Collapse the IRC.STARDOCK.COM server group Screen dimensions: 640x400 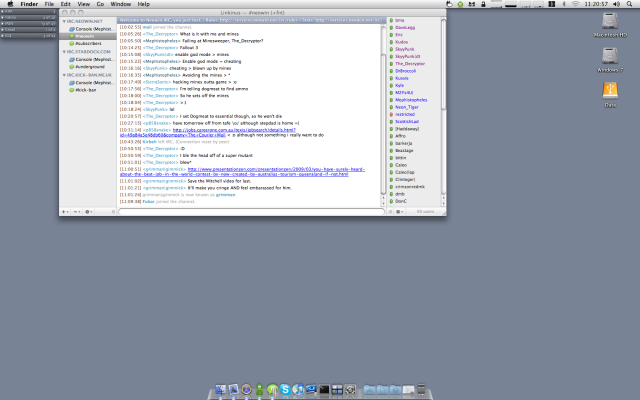point(63,51)
